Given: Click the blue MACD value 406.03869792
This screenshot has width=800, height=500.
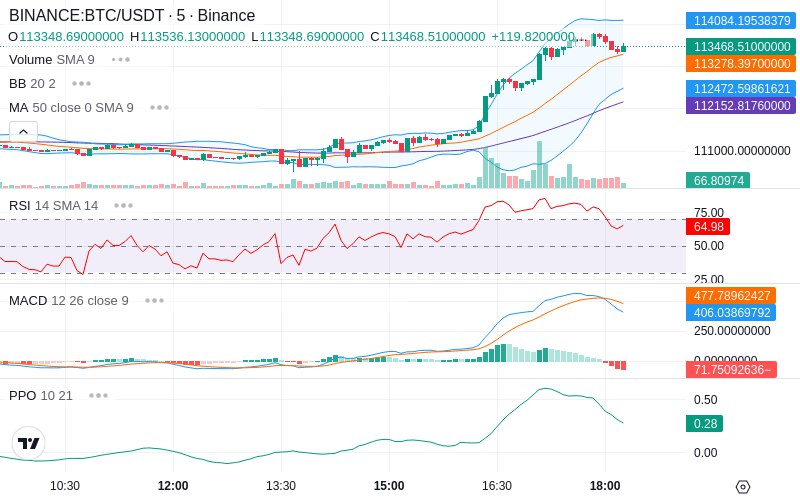Looking at the screenshot, I should tap(731, 312).
